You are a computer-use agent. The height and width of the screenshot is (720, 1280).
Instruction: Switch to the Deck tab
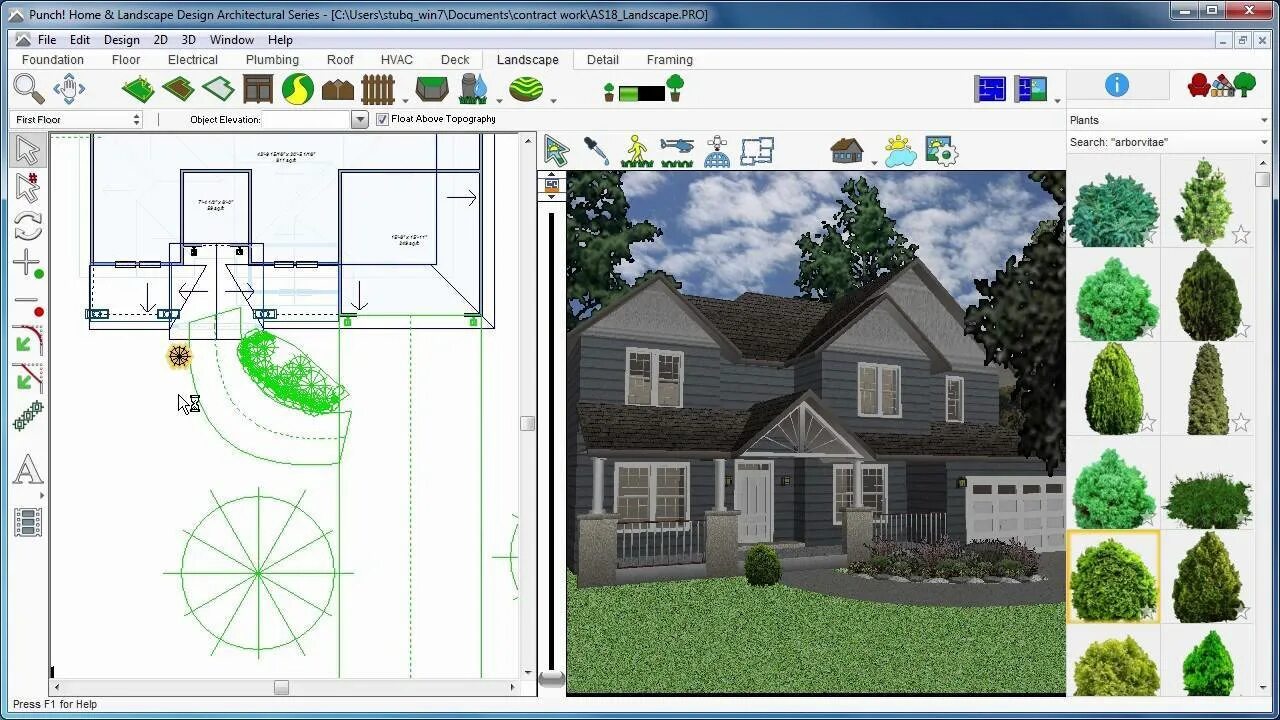(x=455, y=60)
